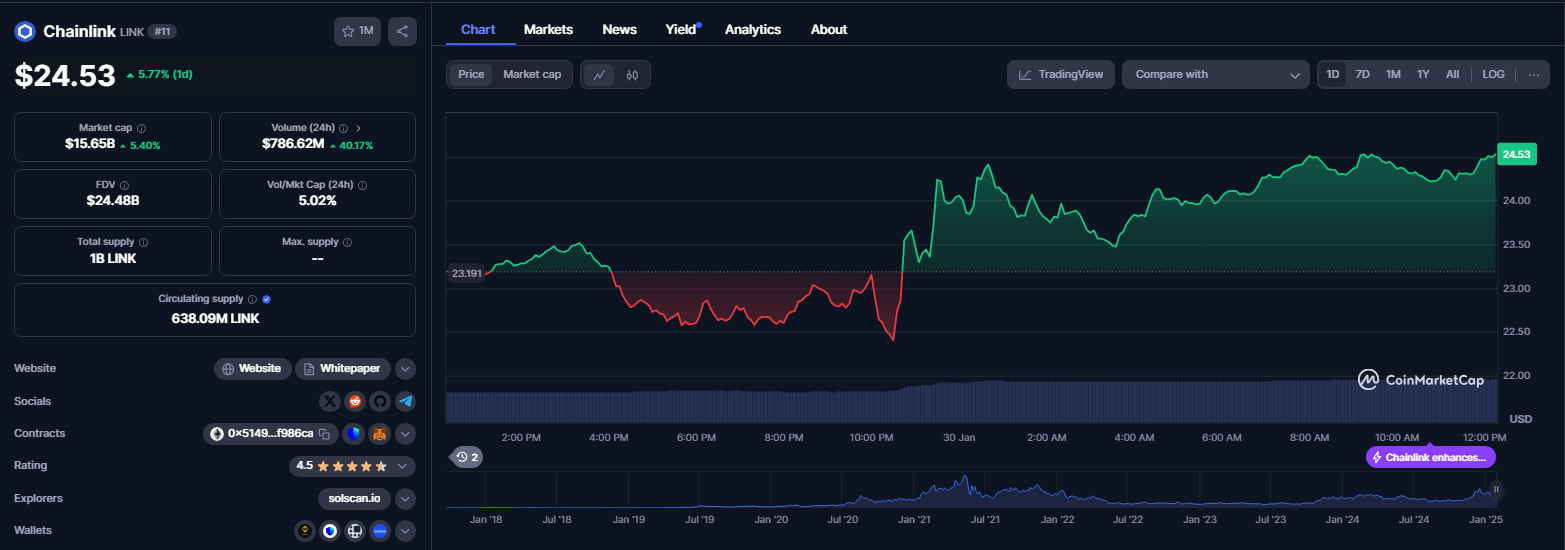Open the Whitepaper link
The width and height of the screenshot is (1565, 550).
[x=343, y=369]
